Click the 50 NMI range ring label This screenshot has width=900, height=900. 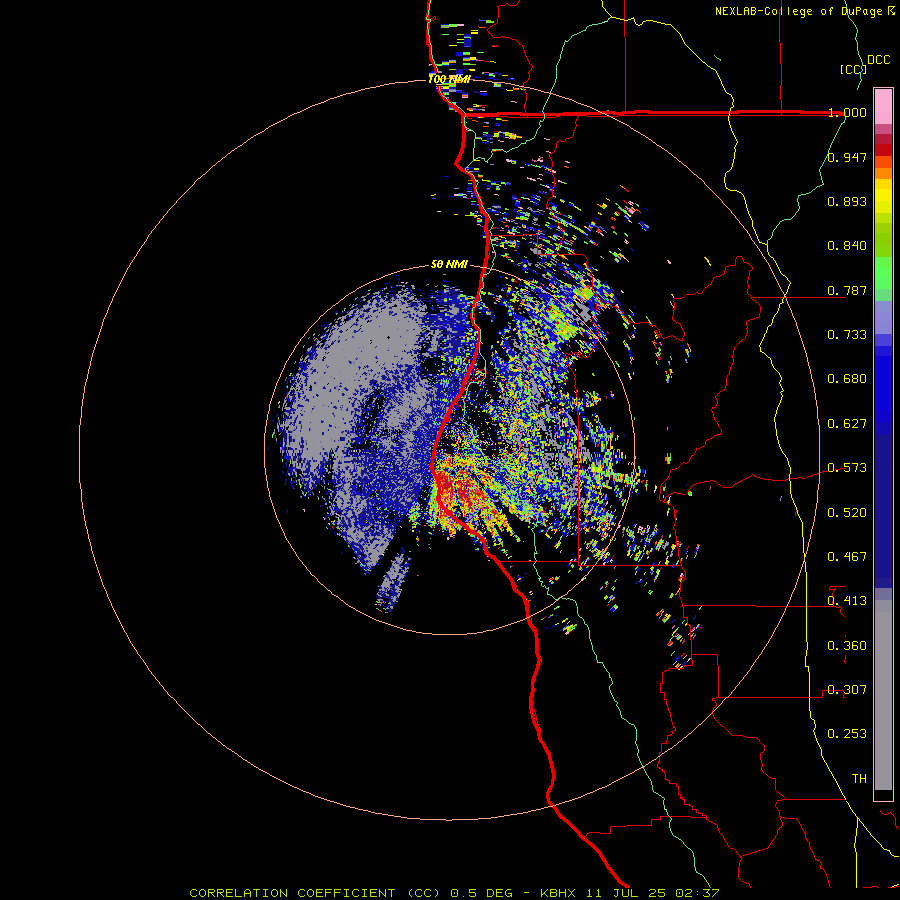click(449, 265)
